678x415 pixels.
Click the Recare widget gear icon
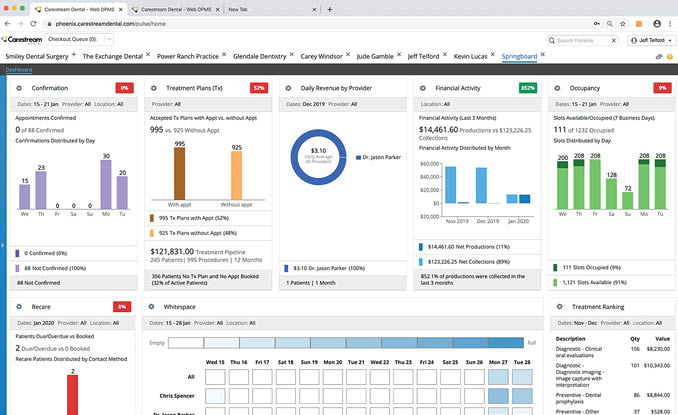point(17,306)
